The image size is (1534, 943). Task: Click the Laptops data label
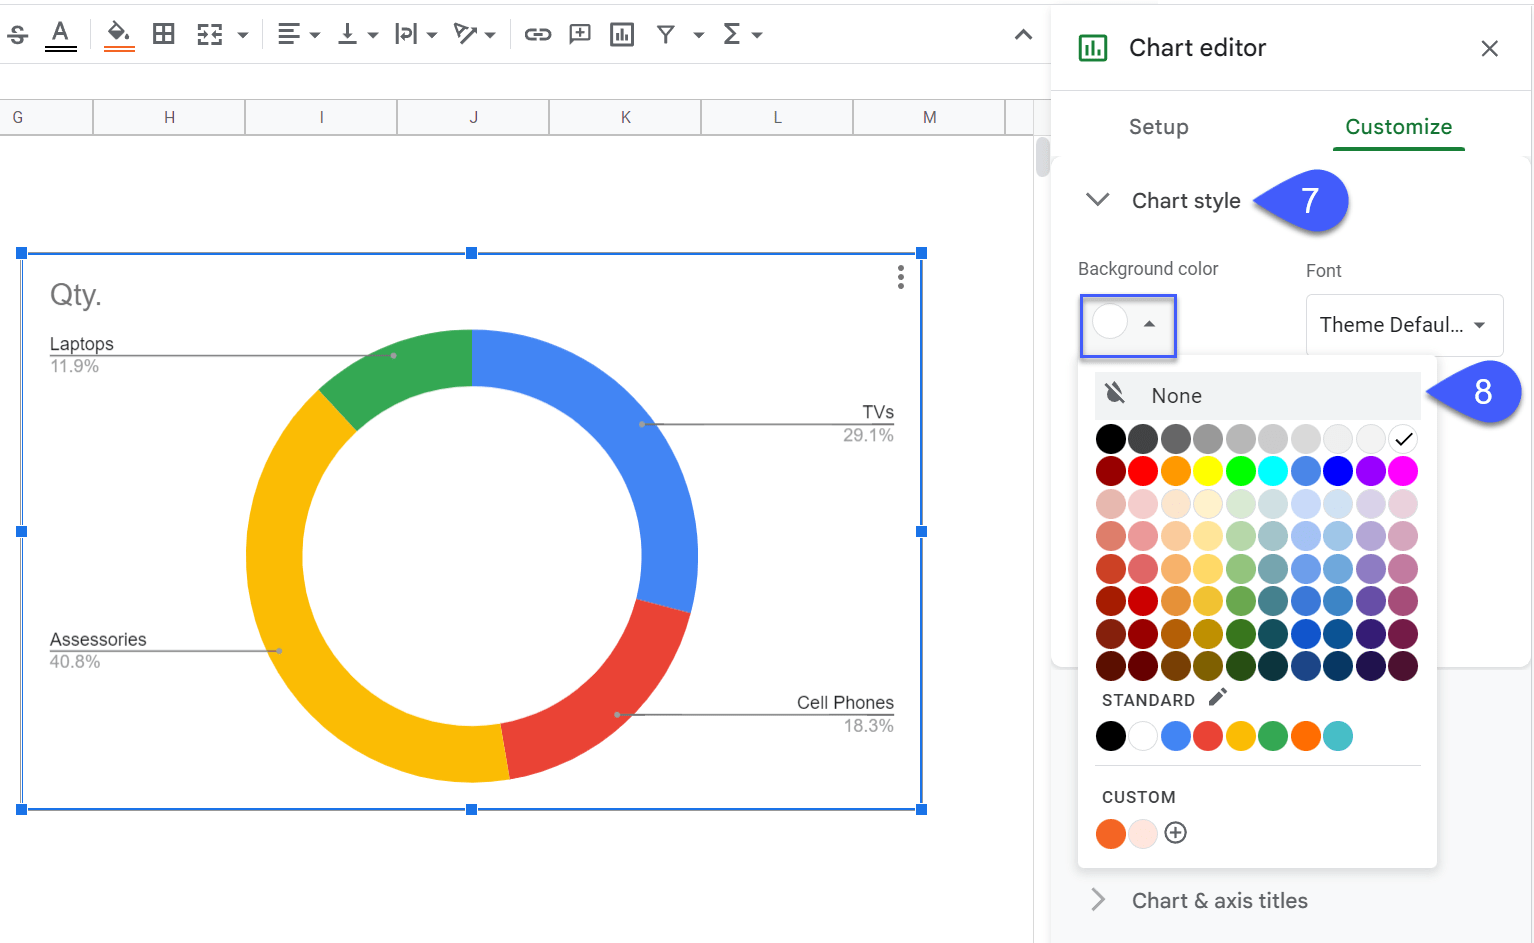point(82,344)
